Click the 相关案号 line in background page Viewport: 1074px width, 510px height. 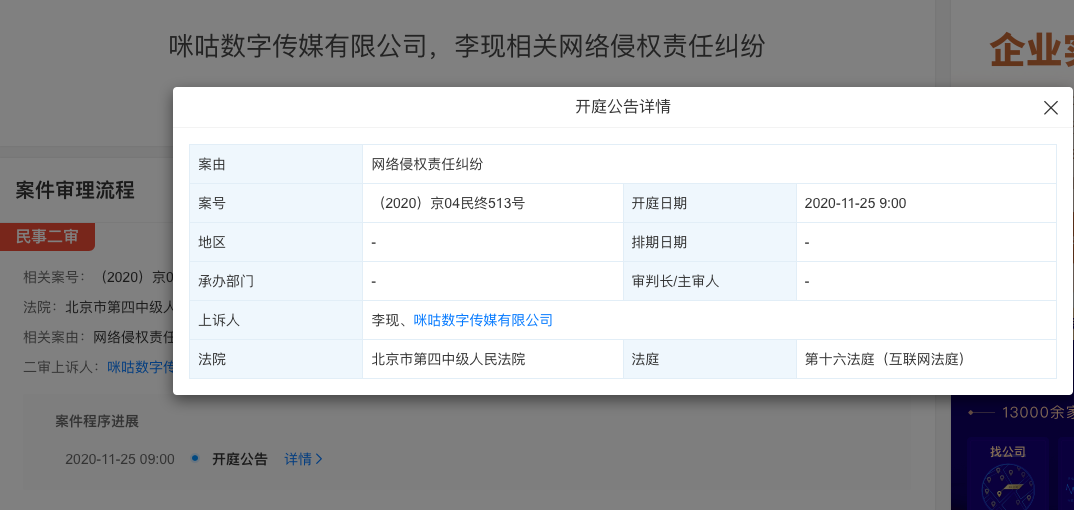coord(98,277)
